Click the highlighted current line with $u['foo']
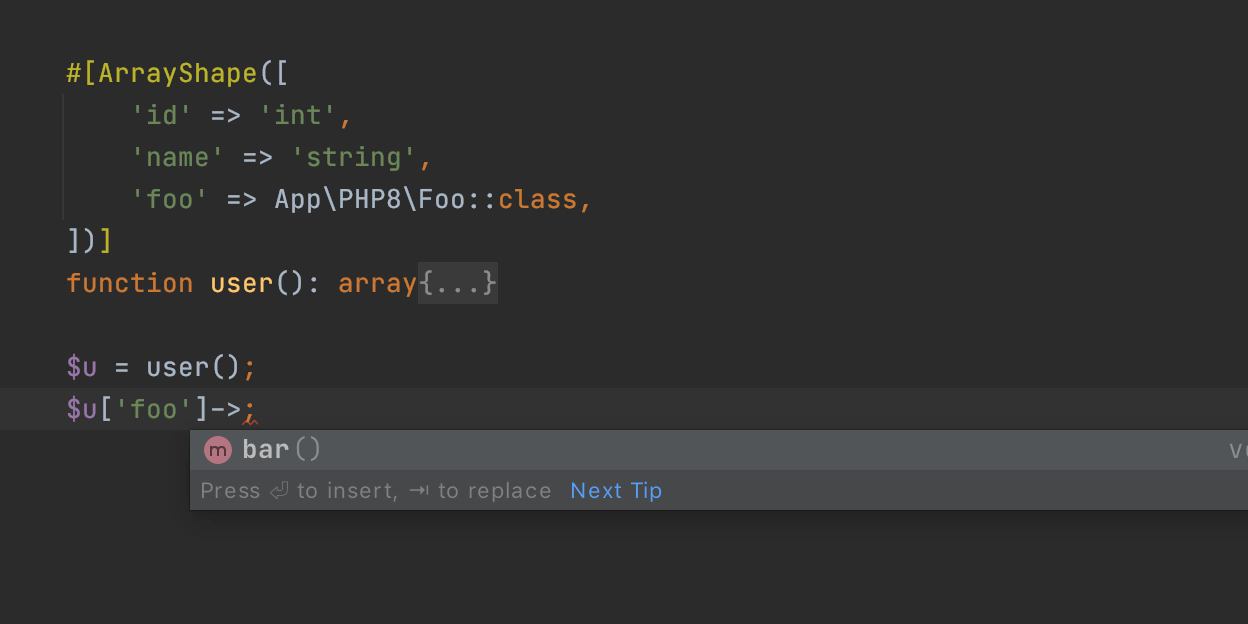1248x624 pixels. pyautogui.click(x=155, y=408)
